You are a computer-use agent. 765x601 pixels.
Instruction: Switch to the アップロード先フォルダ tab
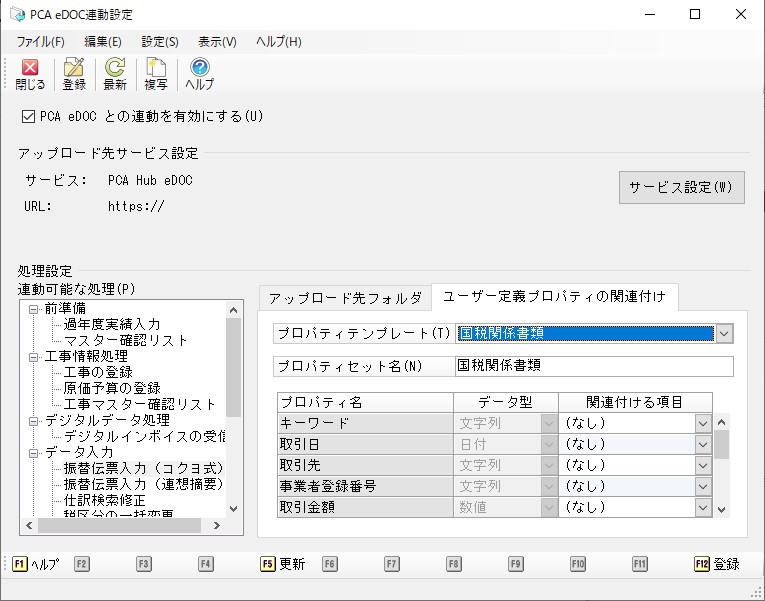tap(345, 298)
